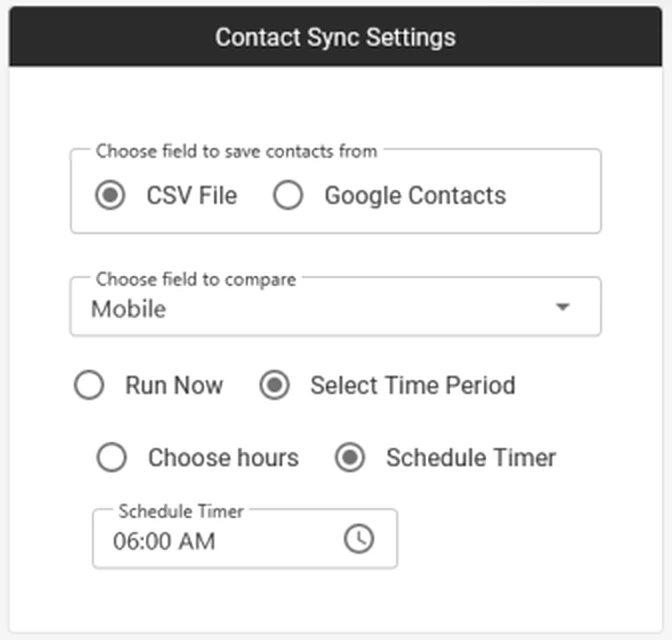
Task: Choose the Select Time Period option
Action: coord(274,385)
